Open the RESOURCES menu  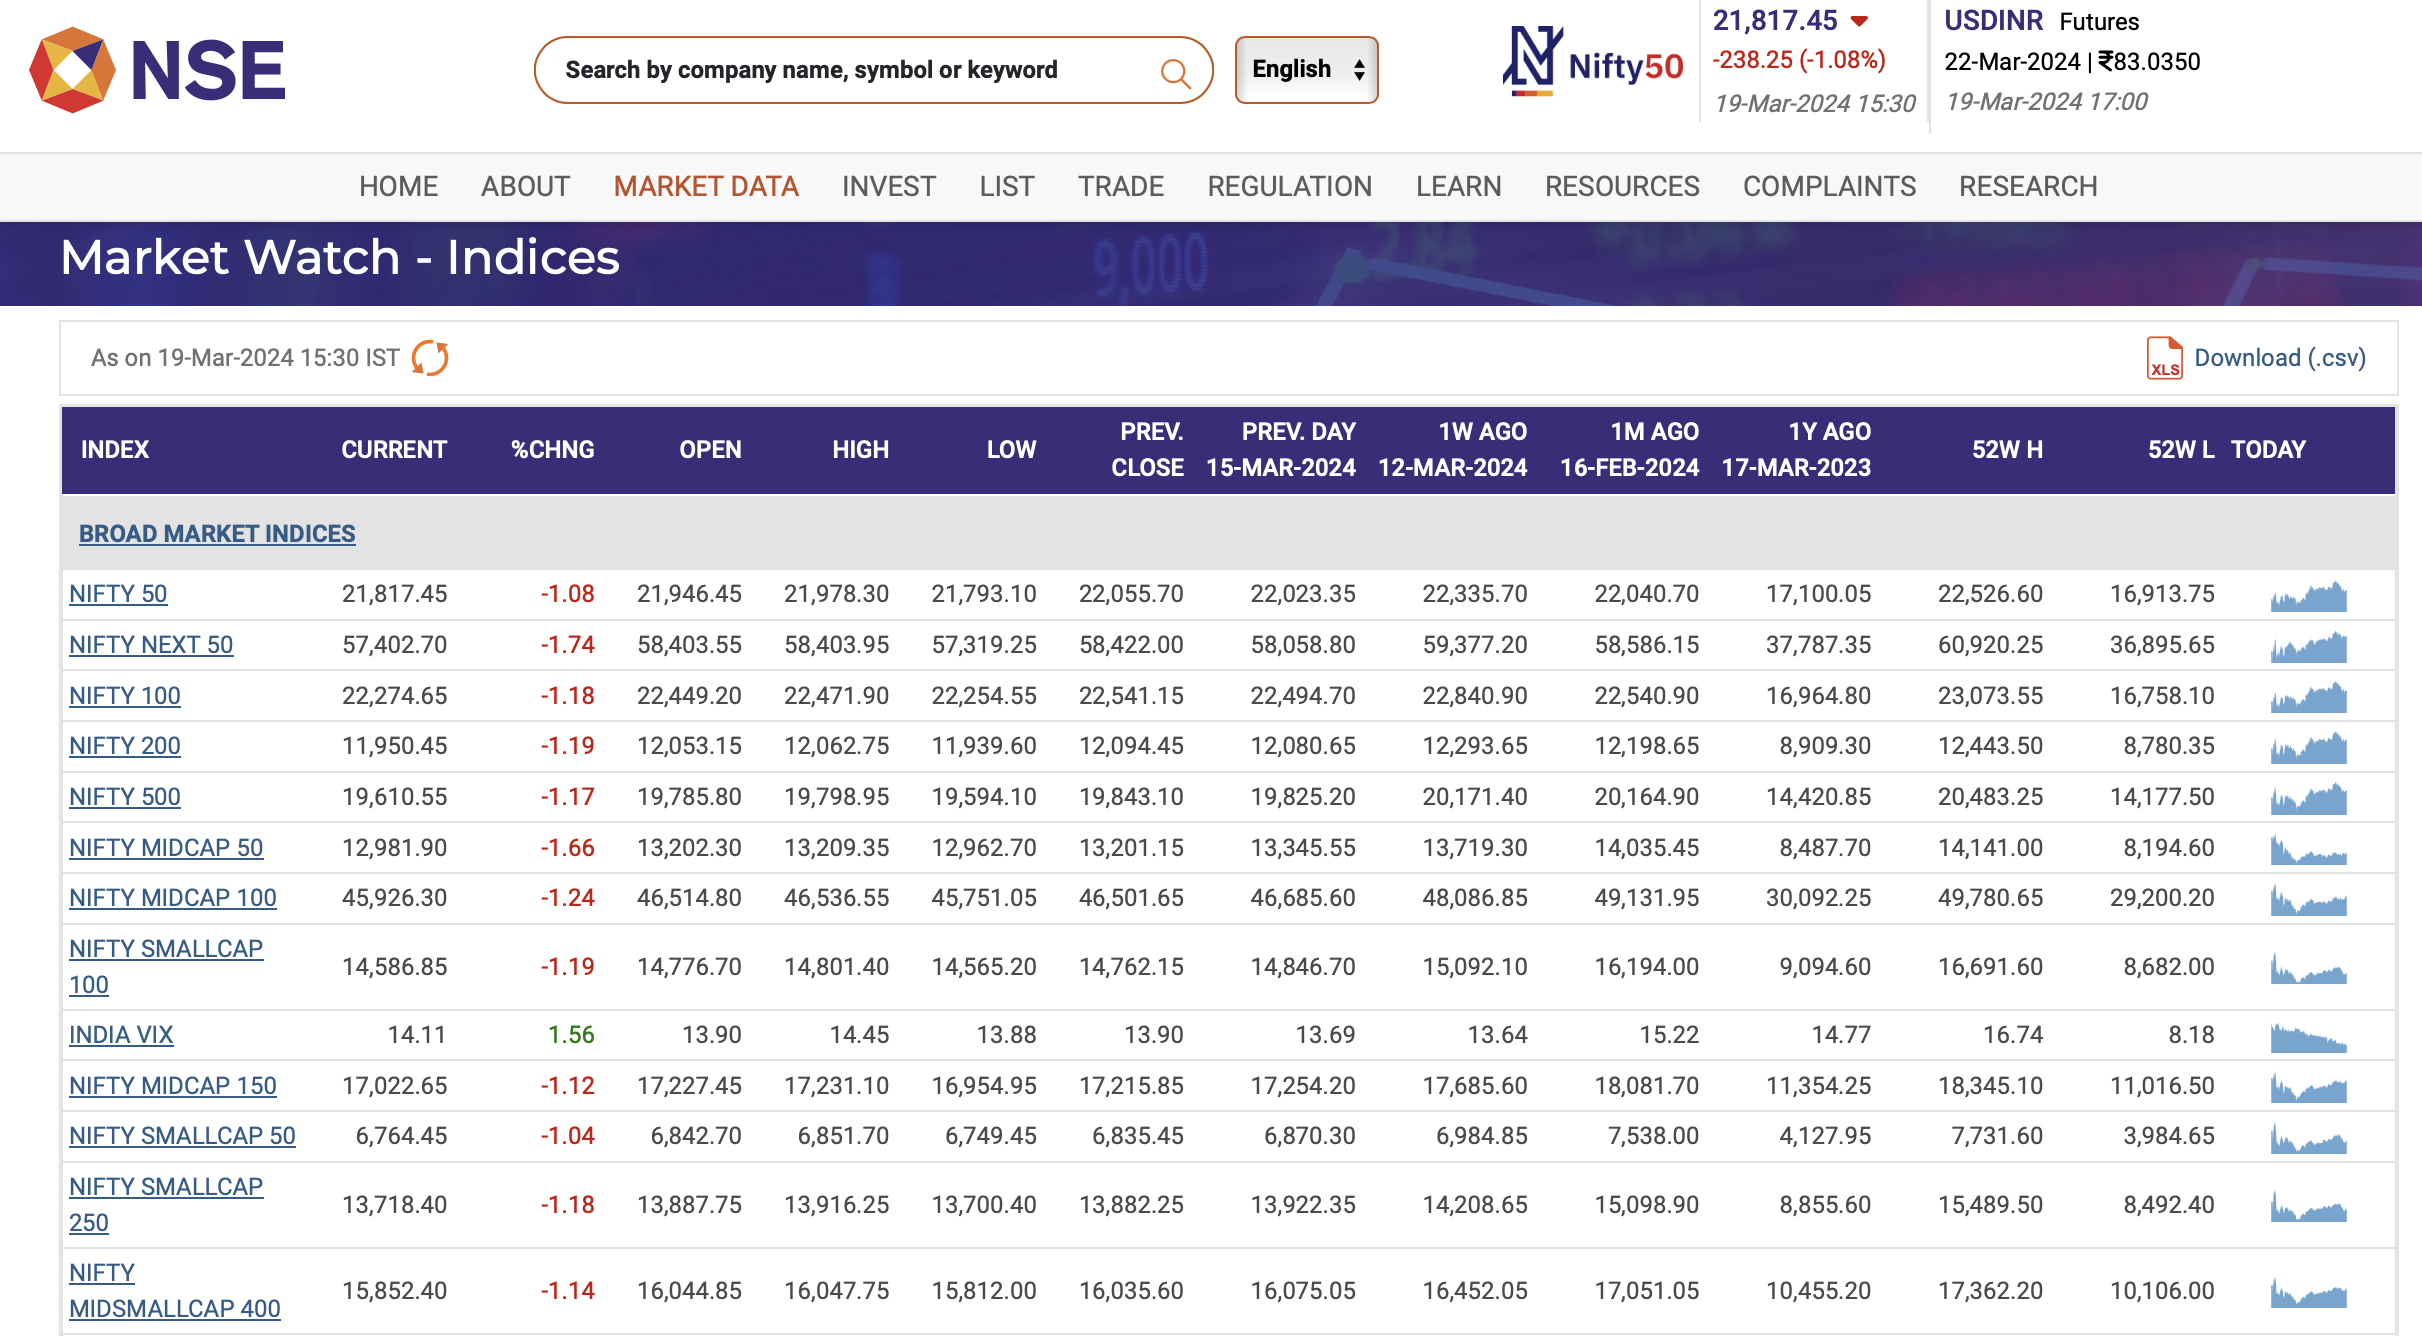pos(1622,187)
